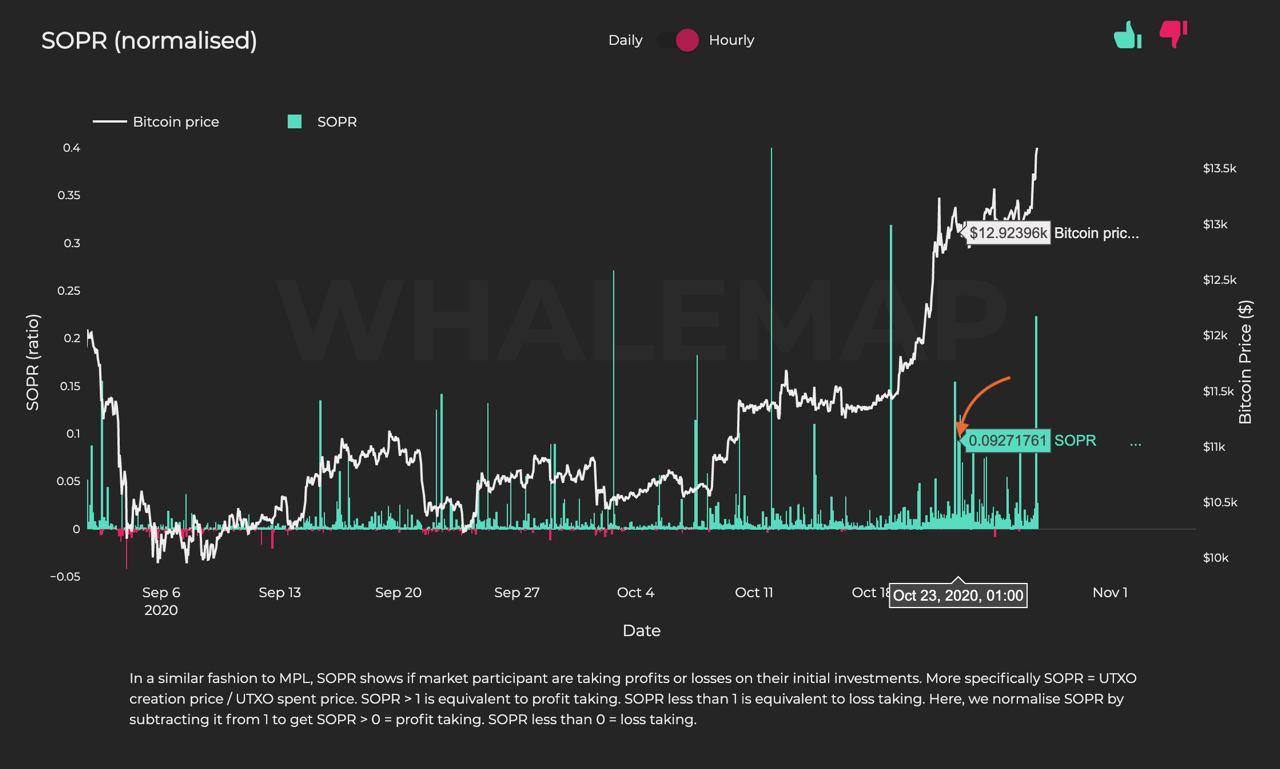Screen dimensions: 1280x769
Task: Click the $12k price axis value
Action: [1217, 335]
